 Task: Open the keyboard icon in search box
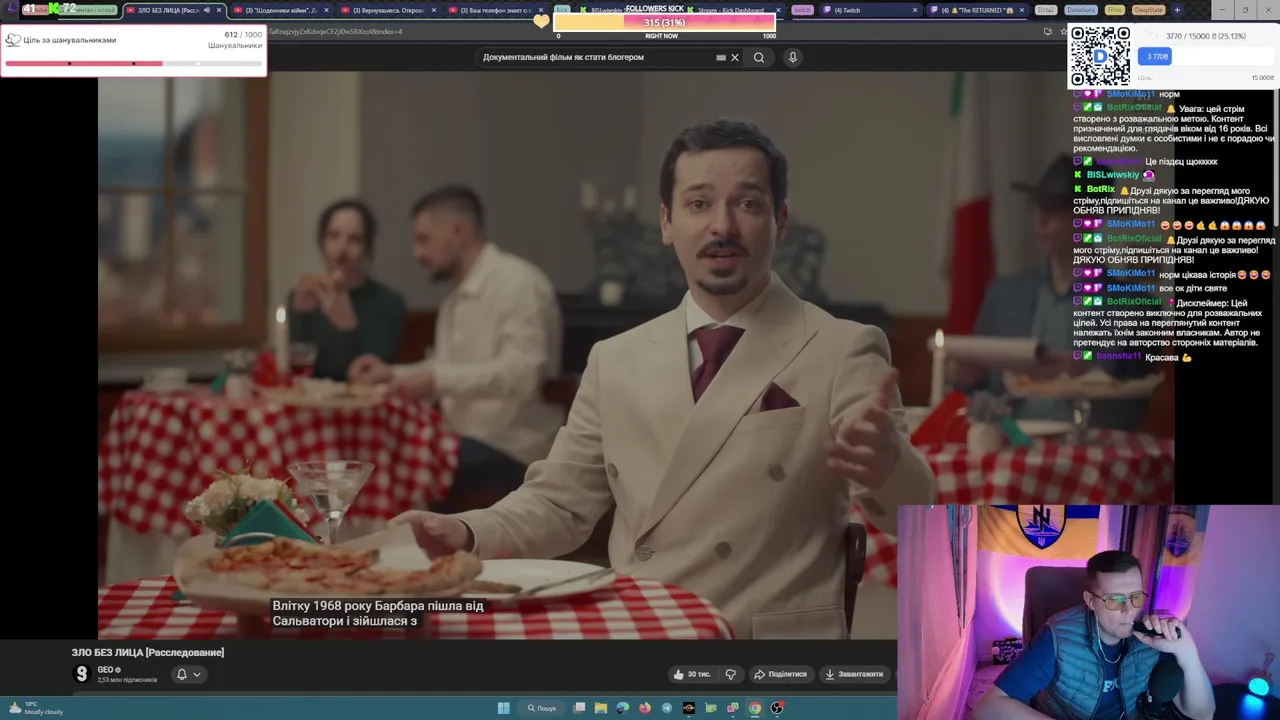(721, 57)
